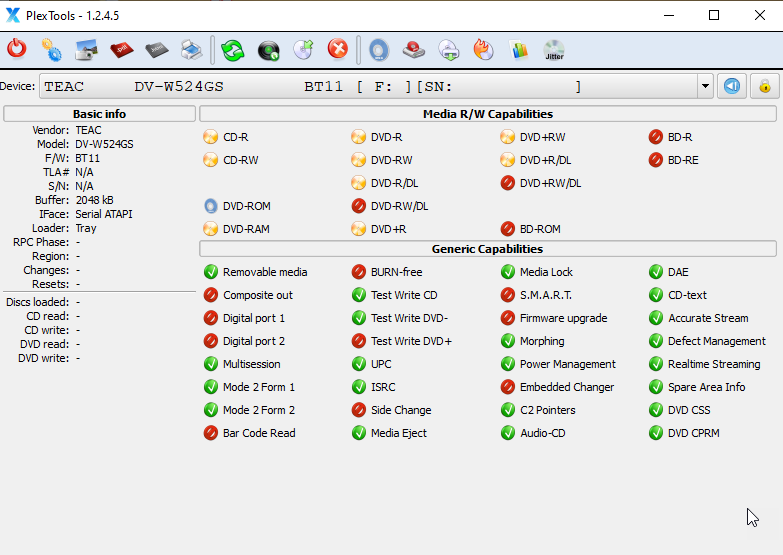Select the 'BD-ROM' media label
This screenshot has height=555, width=783.
tap(540, 229)
